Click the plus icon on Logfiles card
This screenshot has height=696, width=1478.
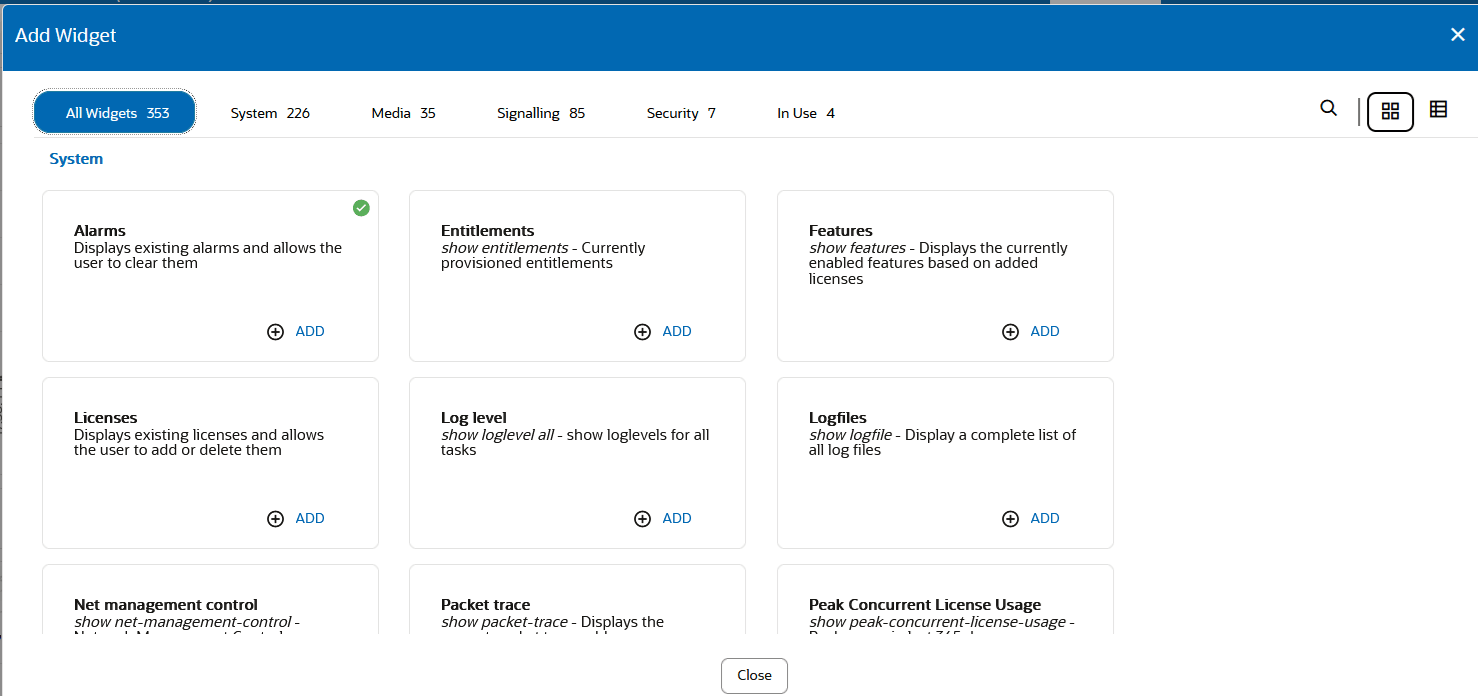click(1010, 519)
